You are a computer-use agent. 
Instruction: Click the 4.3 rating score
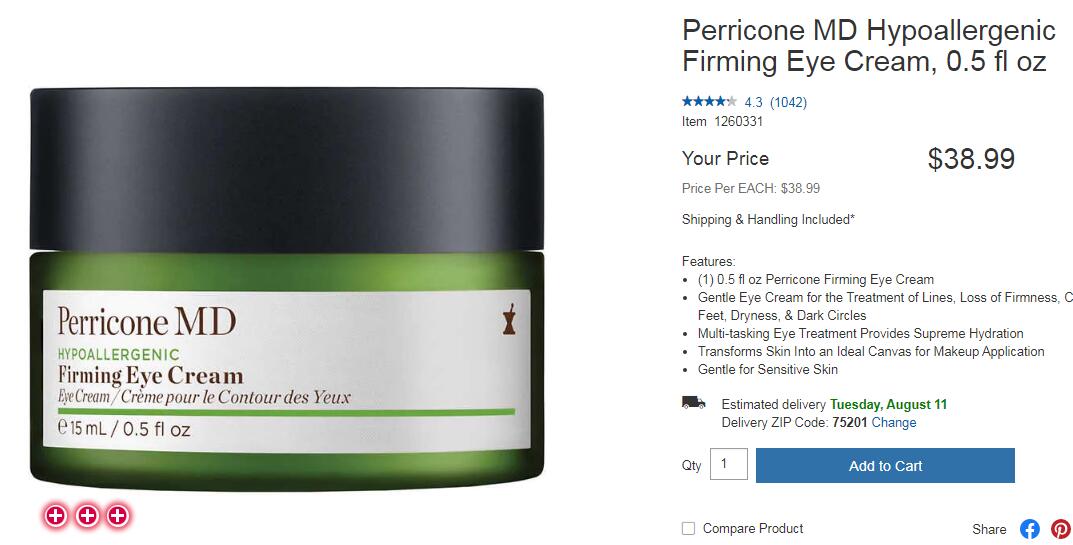click(753, 102)
